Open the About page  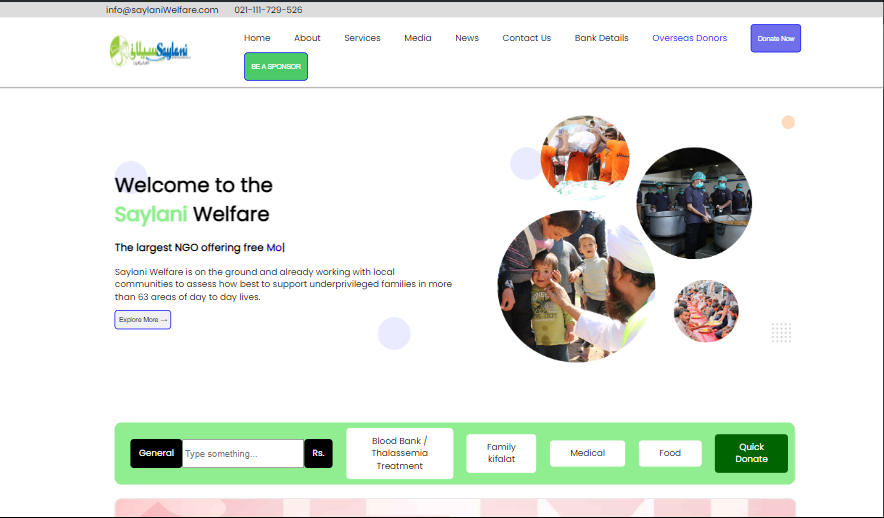tap(307, 38)
